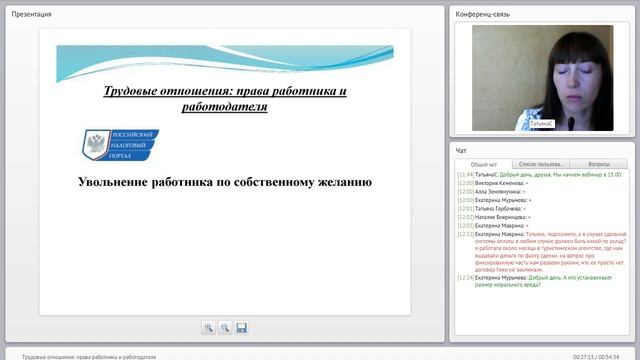The height and width of the screenshot is (360, 640).
Task: Switch to the Вопросы tab
Action: (x=599, y=164)
